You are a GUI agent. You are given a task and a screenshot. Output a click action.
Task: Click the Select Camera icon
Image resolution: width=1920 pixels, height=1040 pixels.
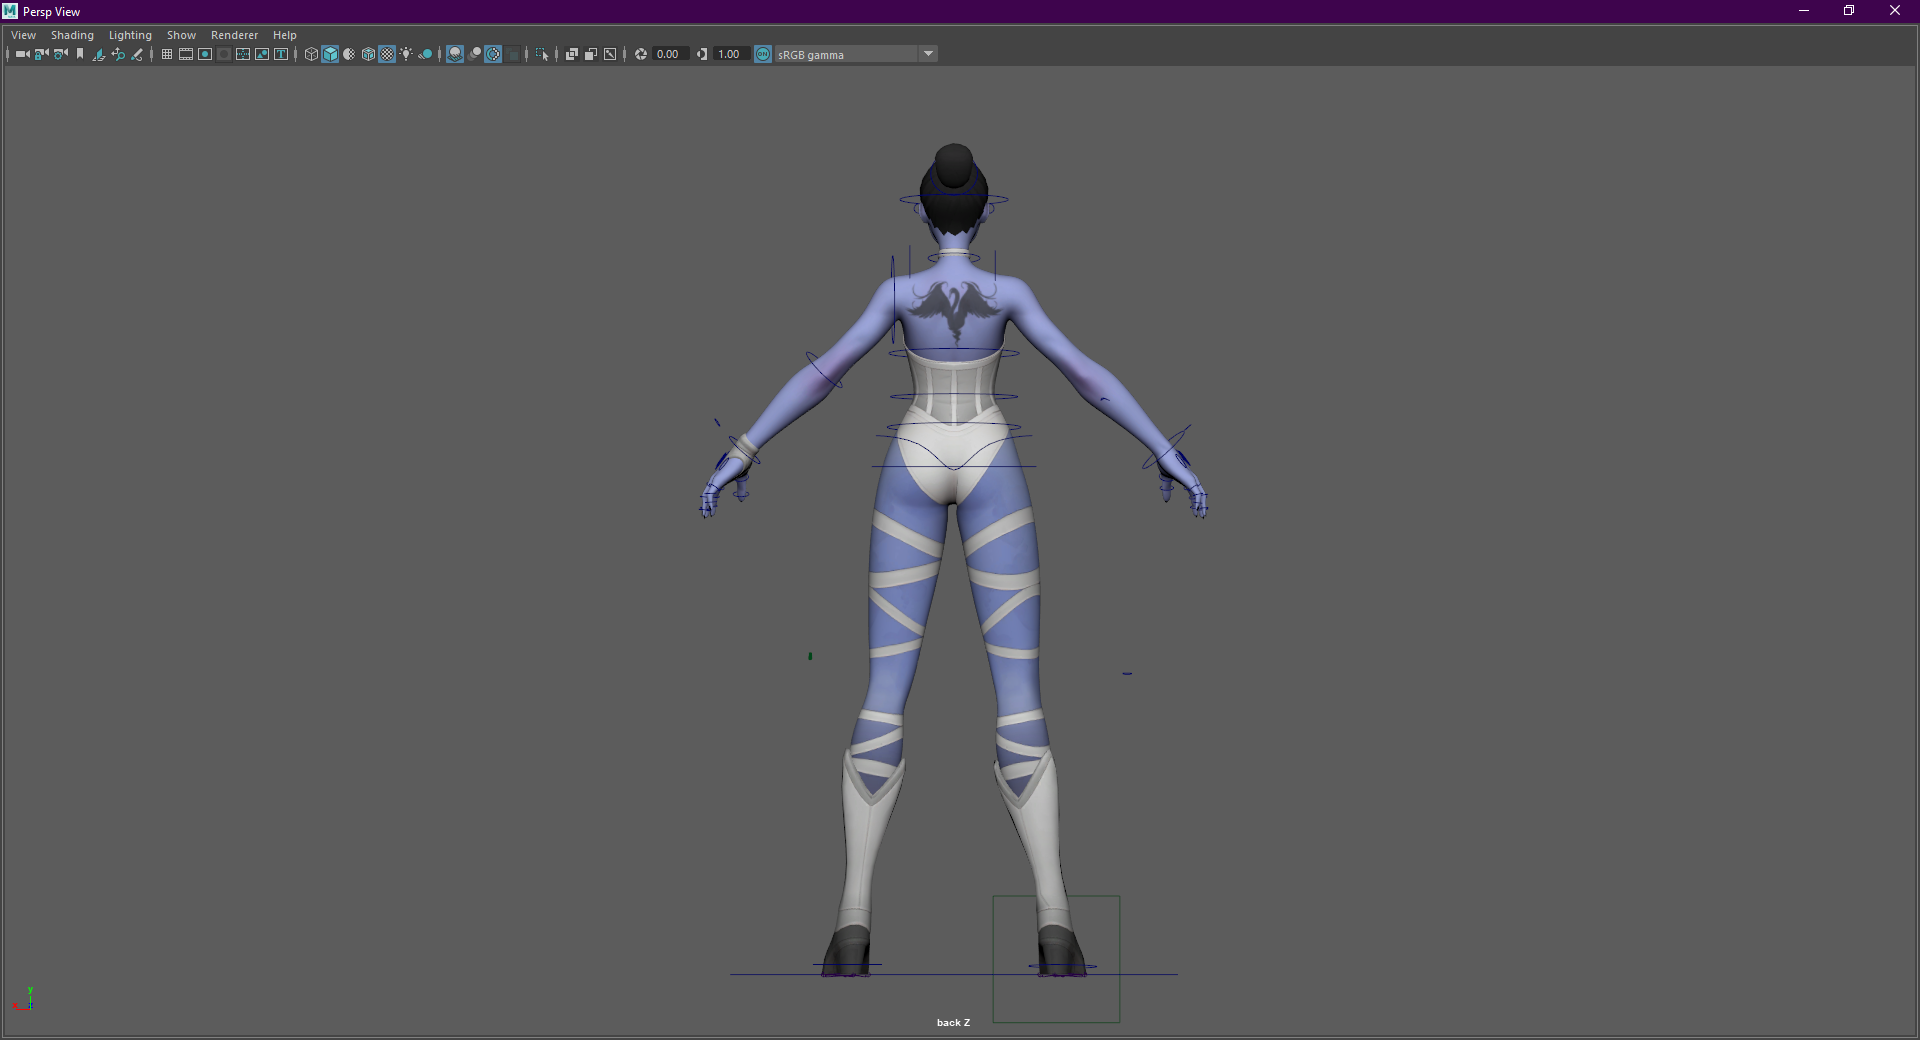tap(22, 54)
